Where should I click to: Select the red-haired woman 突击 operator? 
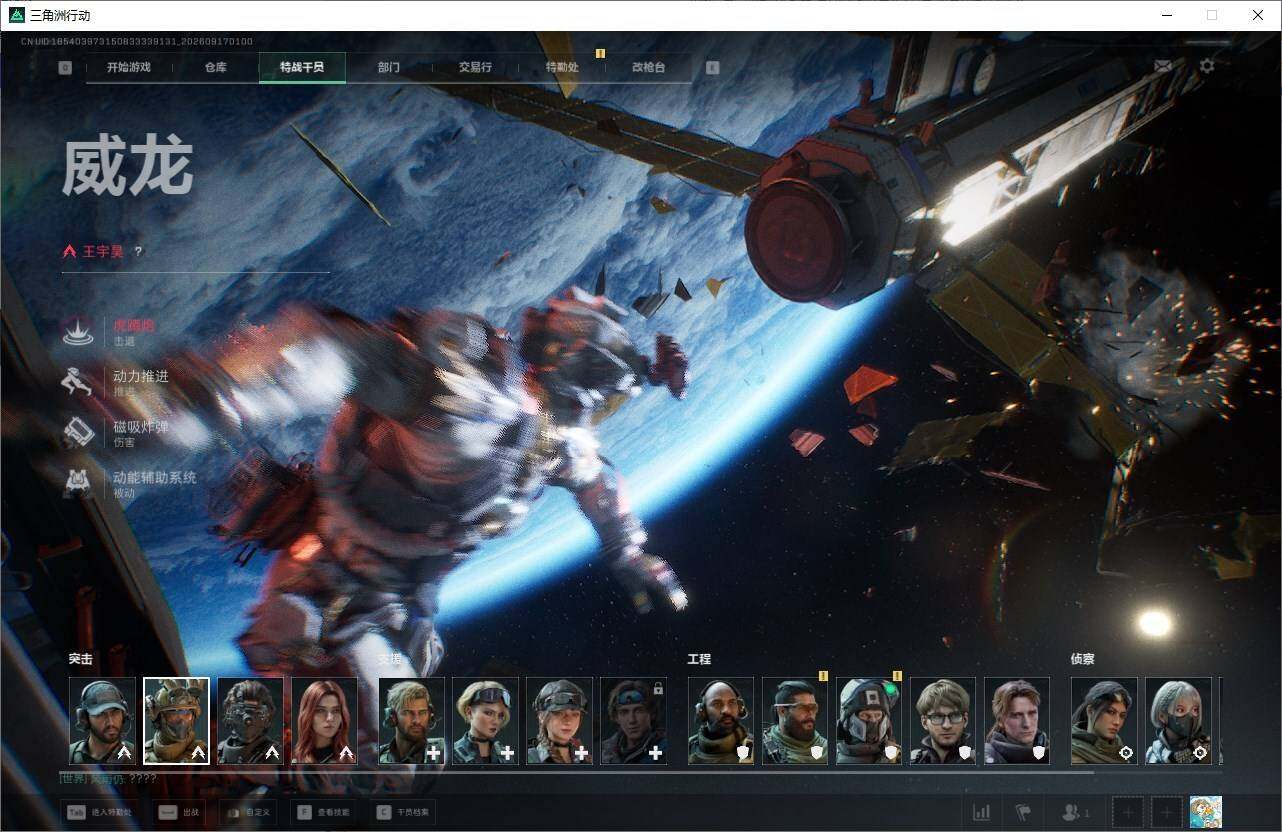(324, 721)
